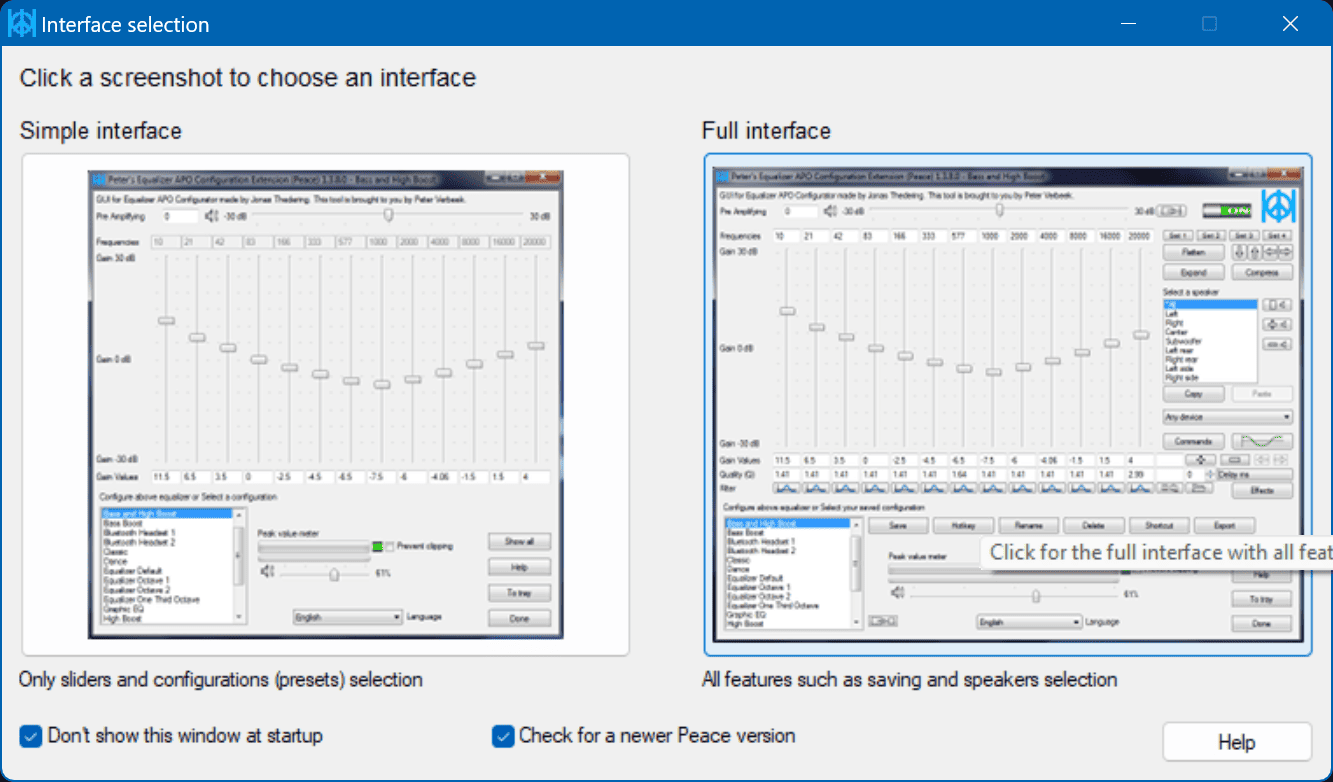Click the first filter type icon in Filter row

788,488
